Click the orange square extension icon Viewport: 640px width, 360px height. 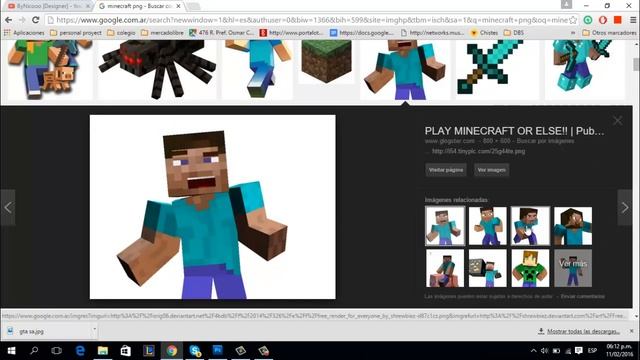pyautogui.click(x=618, y=20)
